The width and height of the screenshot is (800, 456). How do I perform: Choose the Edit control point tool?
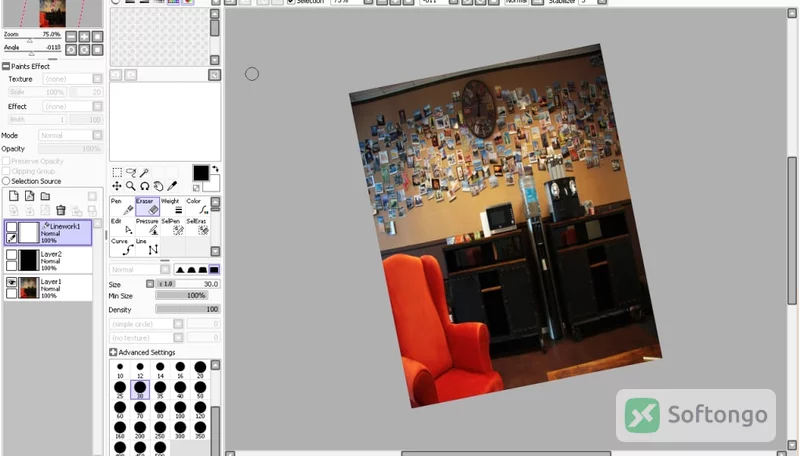[122, 227]
